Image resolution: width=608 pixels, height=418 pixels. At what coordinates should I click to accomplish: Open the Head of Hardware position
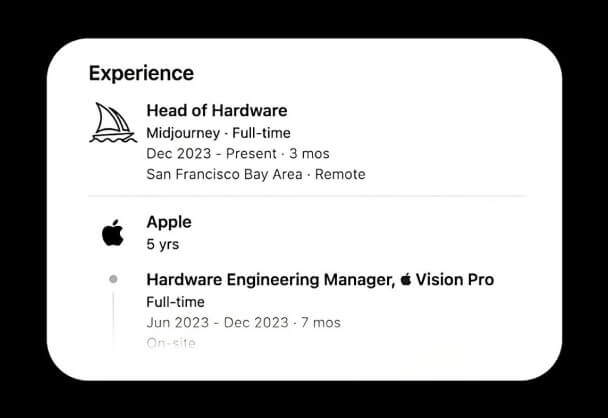216,111
